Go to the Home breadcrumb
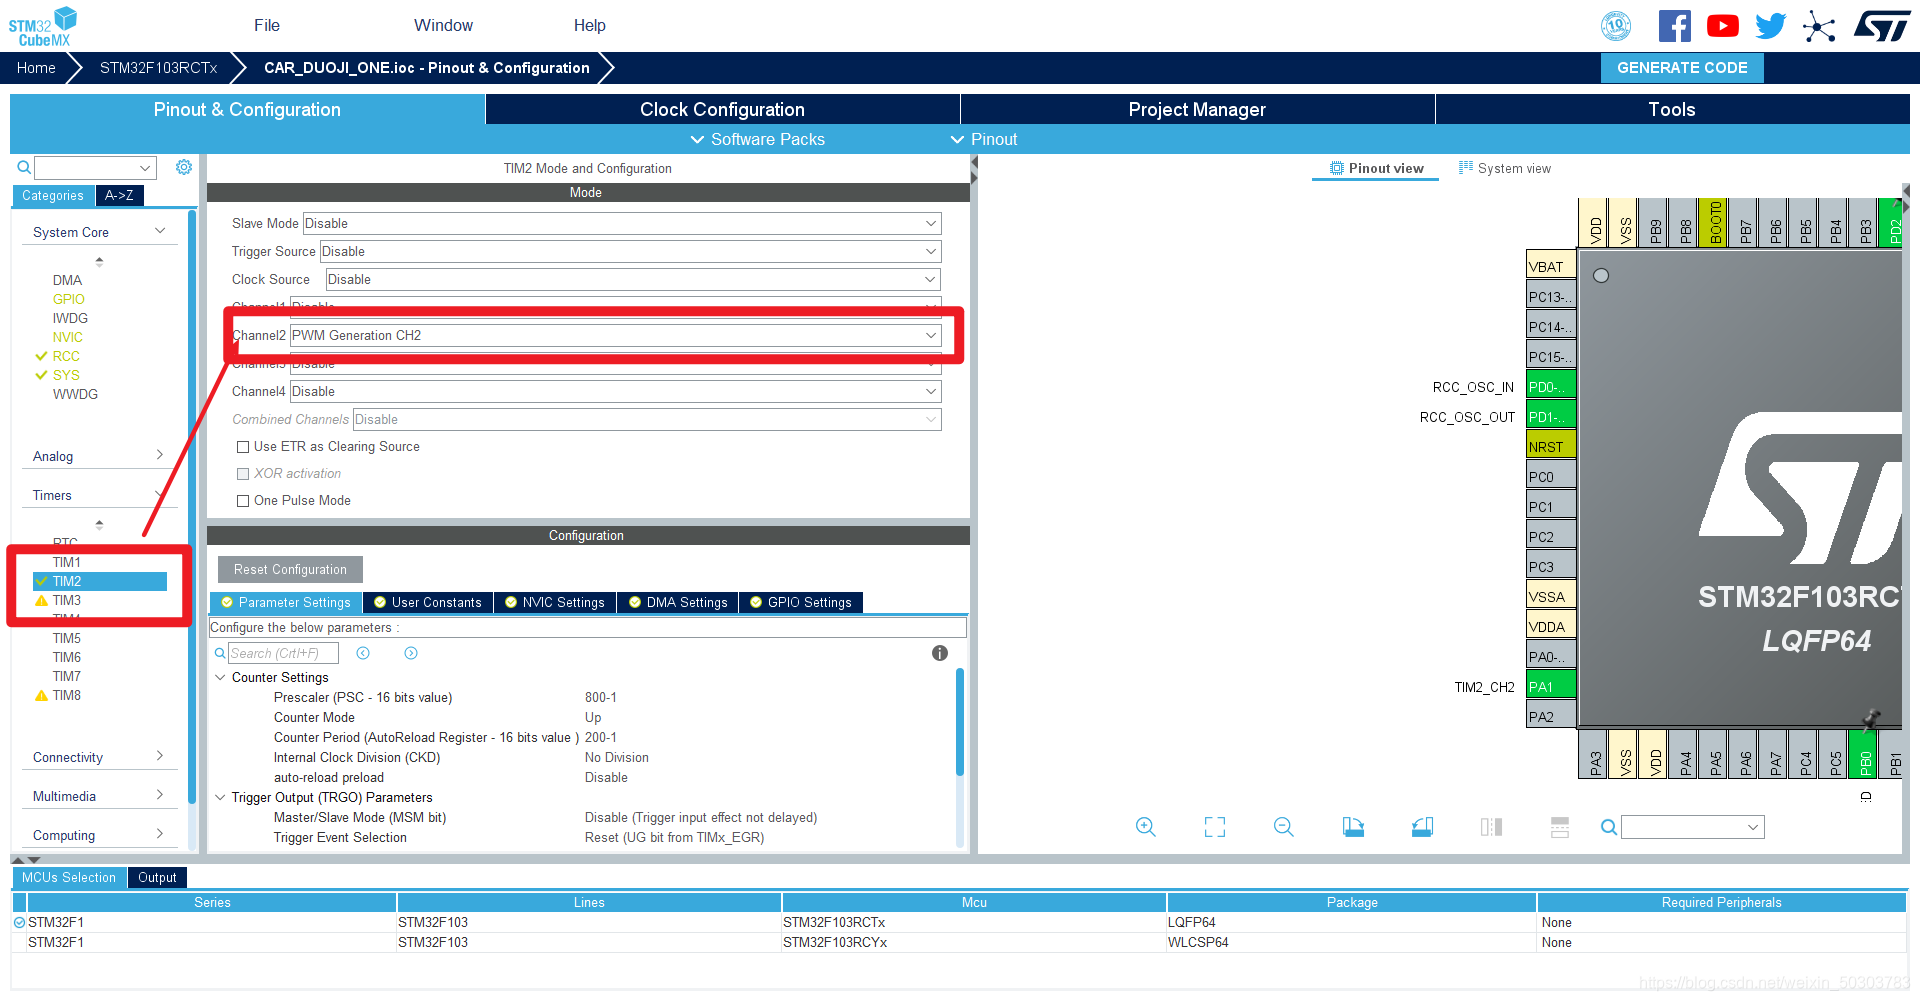The width and height of the screenshot is (1920, 1001). [36, 68]
